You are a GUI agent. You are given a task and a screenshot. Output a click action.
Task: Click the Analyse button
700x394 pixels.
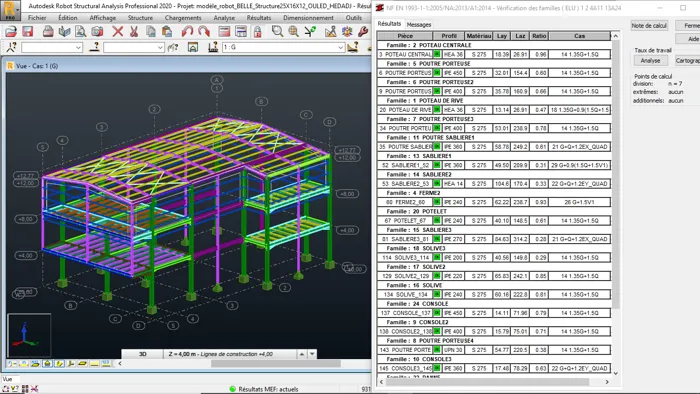(650, 60)
